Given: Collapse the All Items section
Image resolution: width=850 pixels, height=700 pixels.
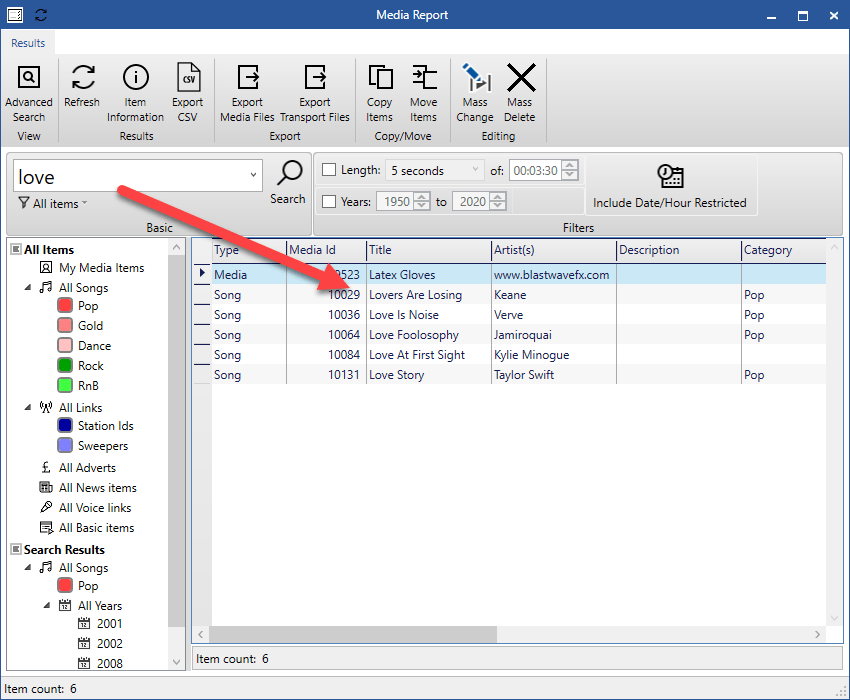Looking at the screenshot, I should [16, 249].
